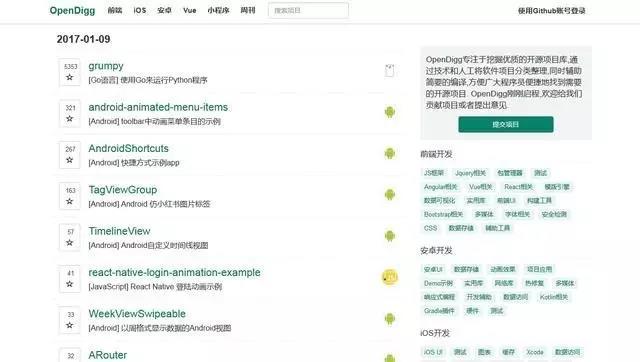Select the Xcode tag

pos(535,352)
